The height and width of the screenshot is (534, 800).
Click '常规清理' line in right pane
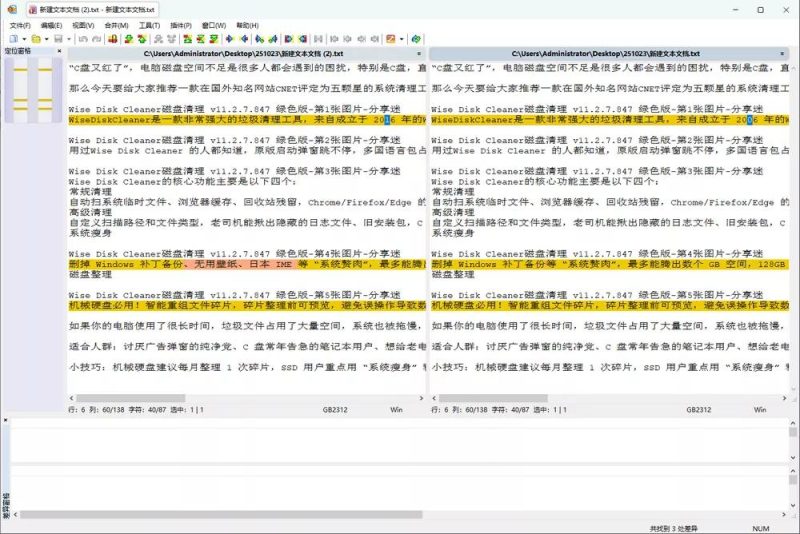tap(453, 192)
